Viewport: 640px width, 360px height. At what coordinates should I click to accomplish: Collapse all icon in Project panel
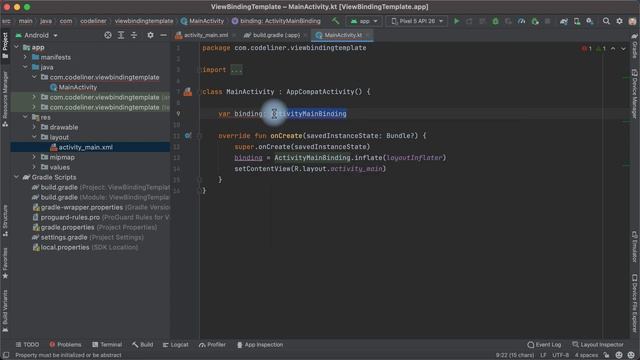pos(134,36)
